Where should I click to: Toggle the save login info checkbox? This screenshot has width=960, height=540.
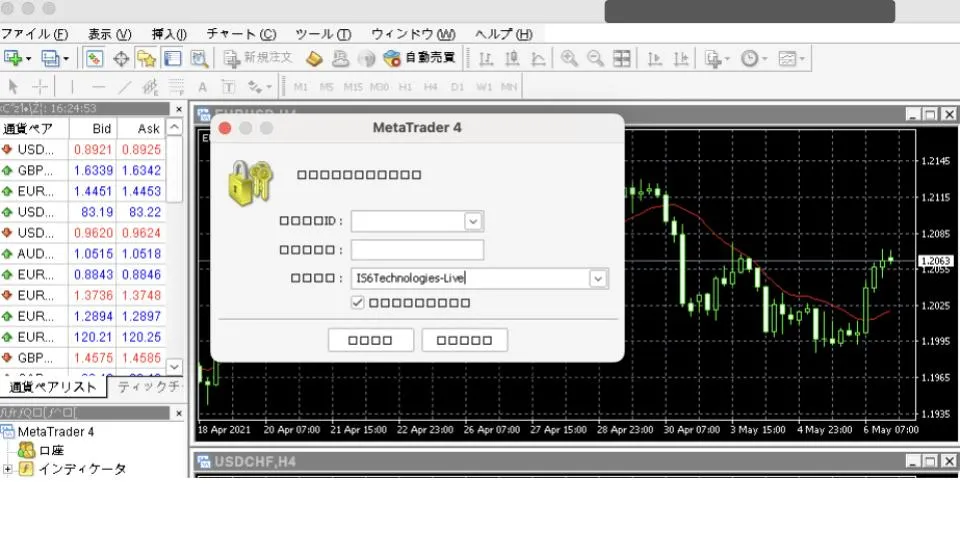point(358,302)
